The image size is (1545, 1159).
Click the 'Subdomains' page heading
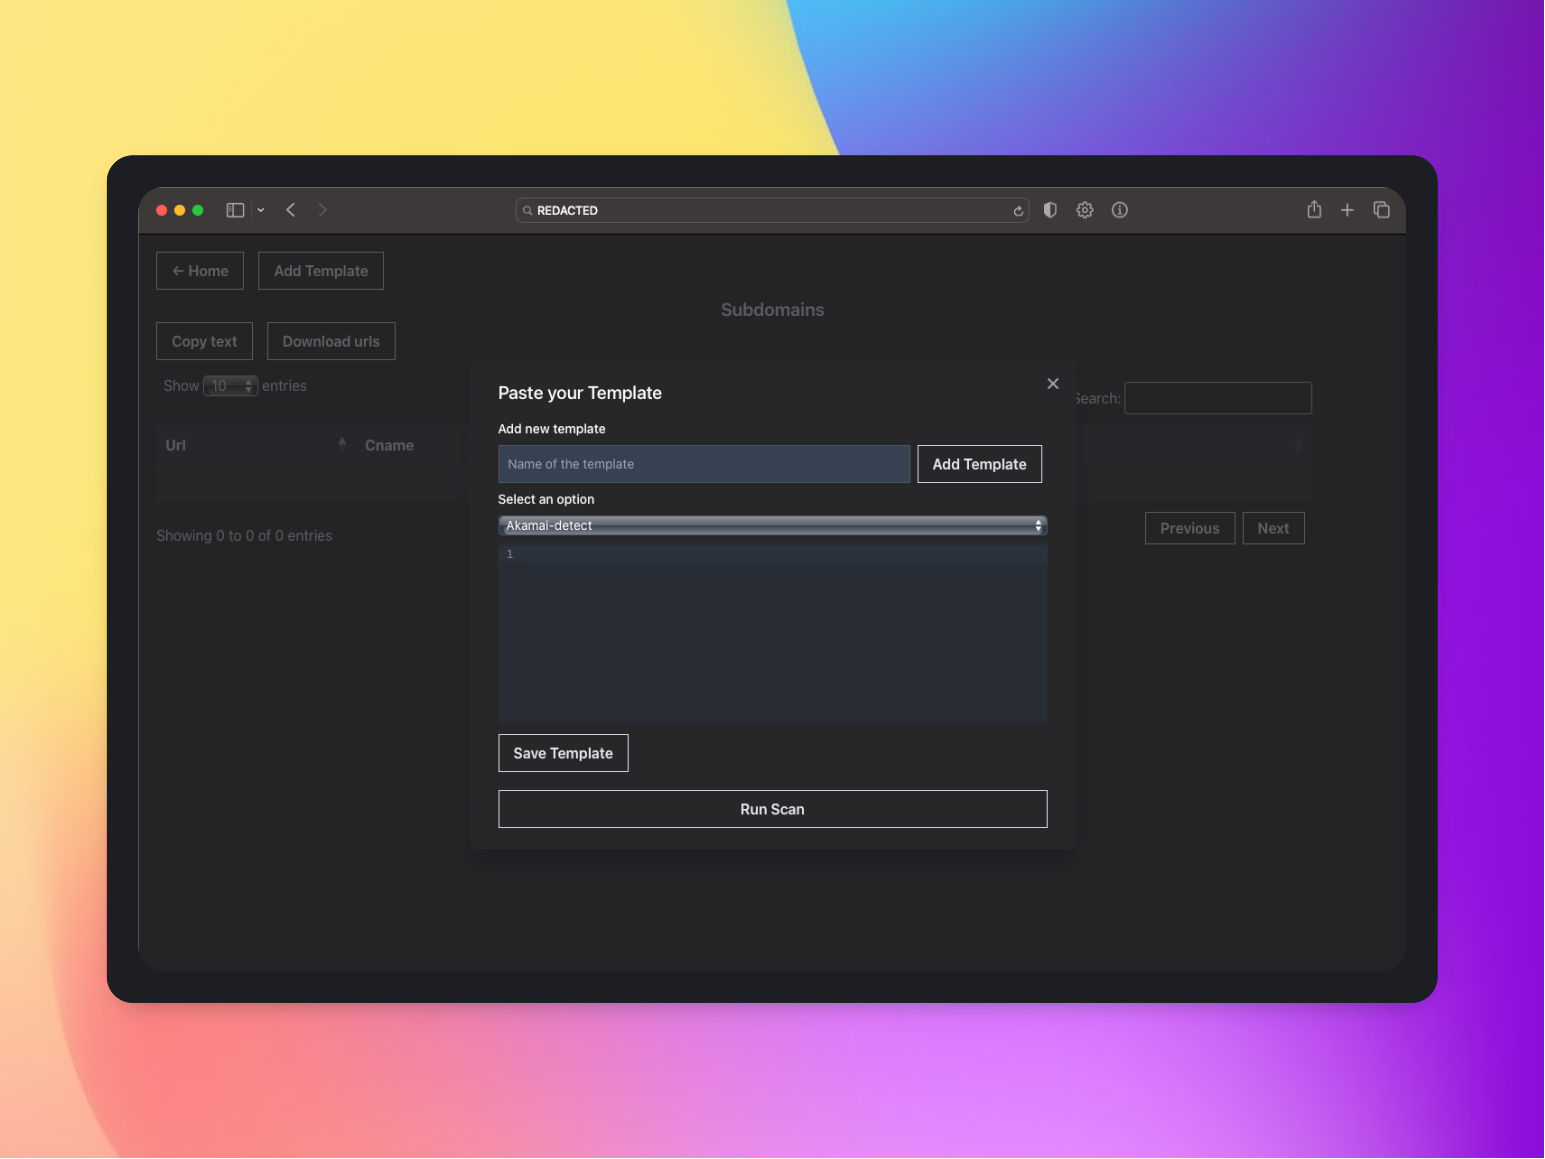point(773,310)
